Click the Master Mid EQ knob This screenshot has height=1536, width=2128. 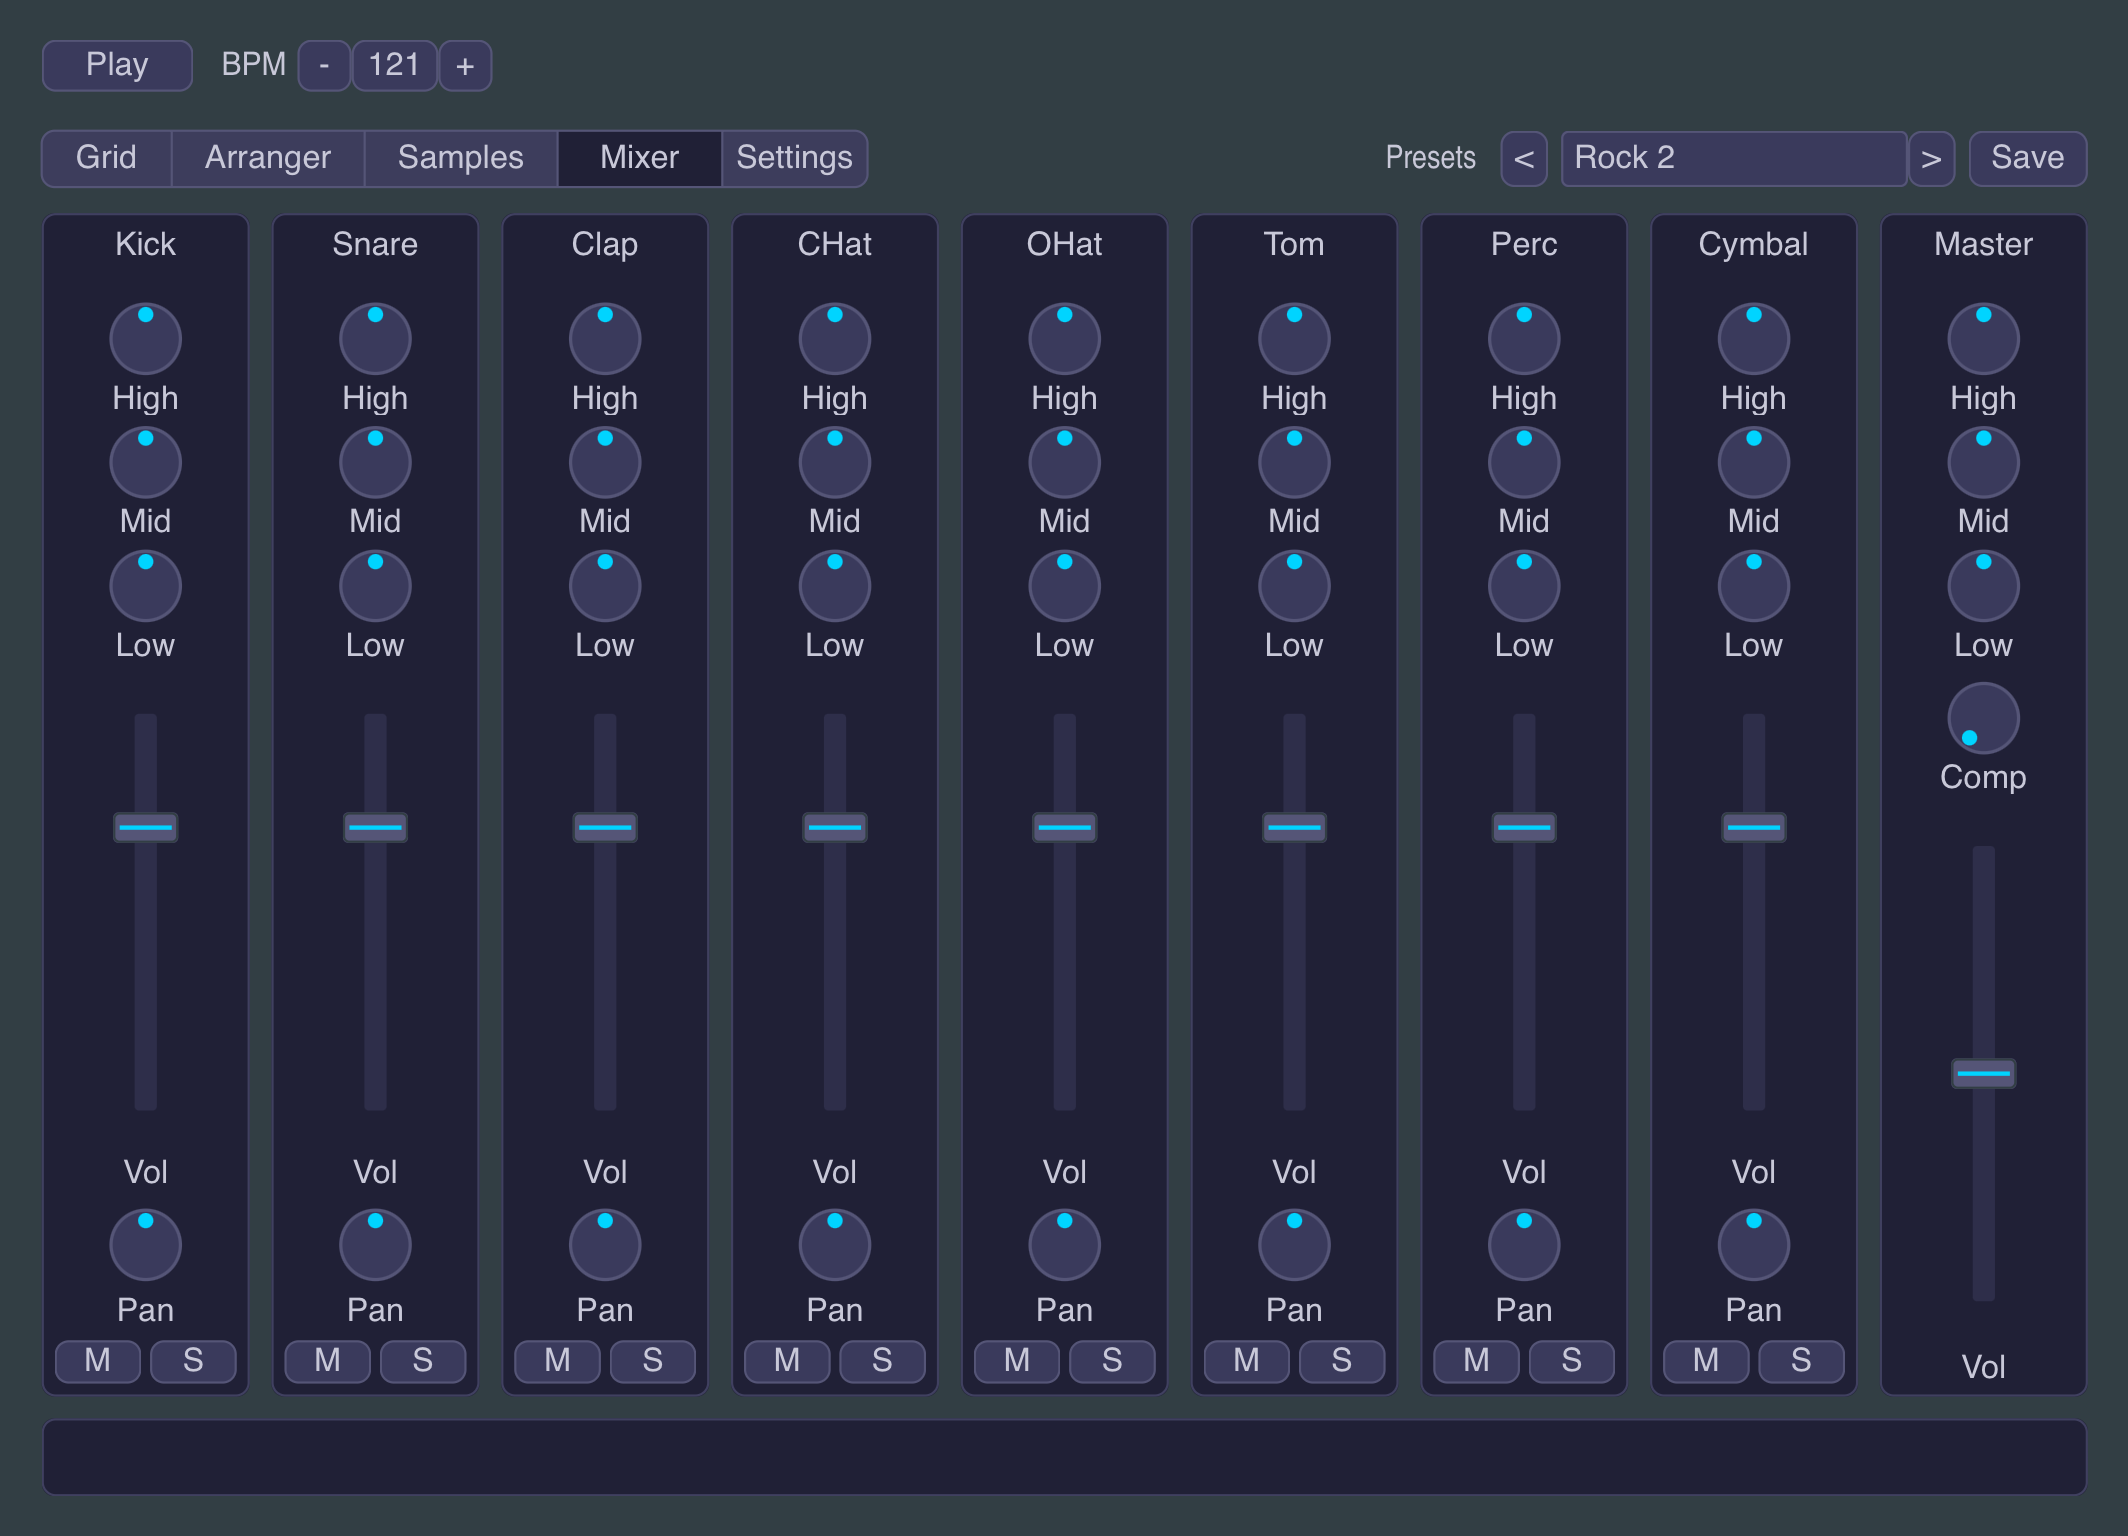[x=1984, y=462]
